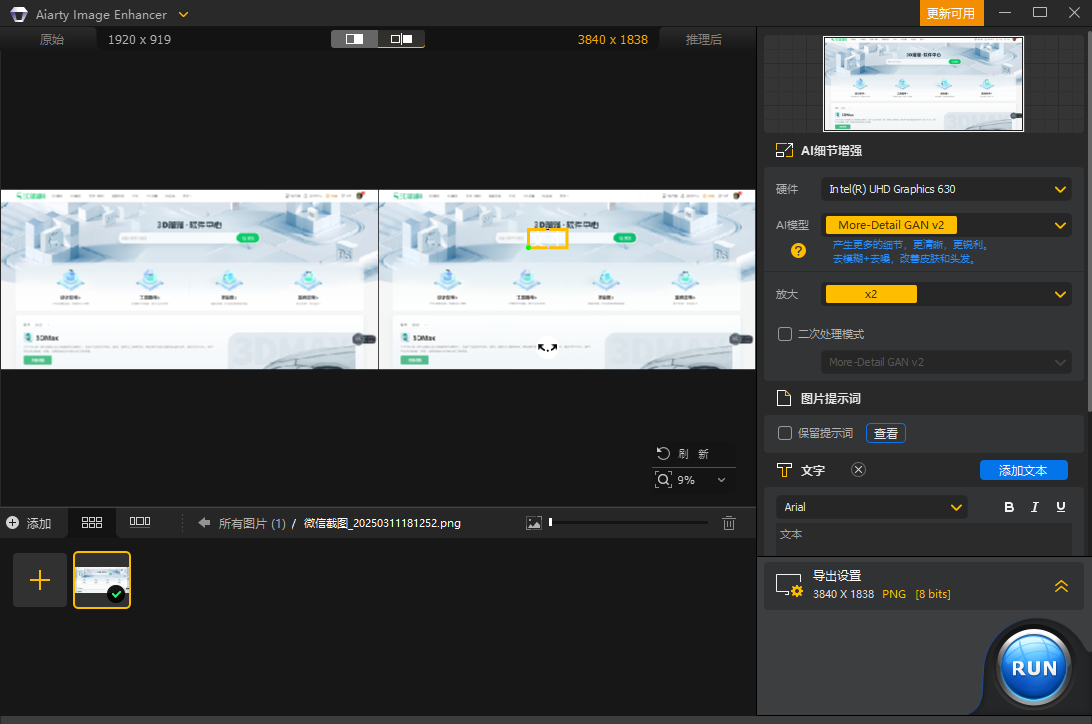Click the 文字 text tool icon
This screenshot has height=724, width=1092.
(x=784, y=471)
